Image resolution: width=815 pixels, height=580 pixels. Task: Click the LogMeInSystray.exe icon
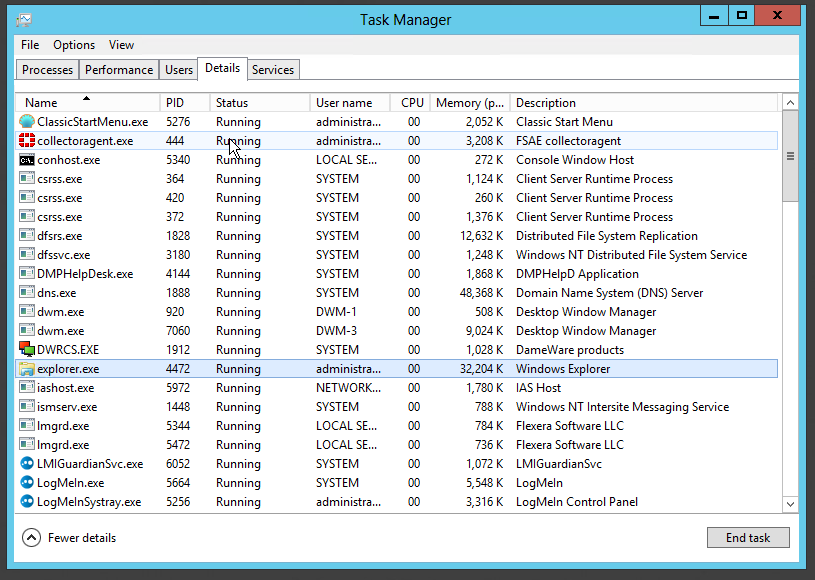27,502
